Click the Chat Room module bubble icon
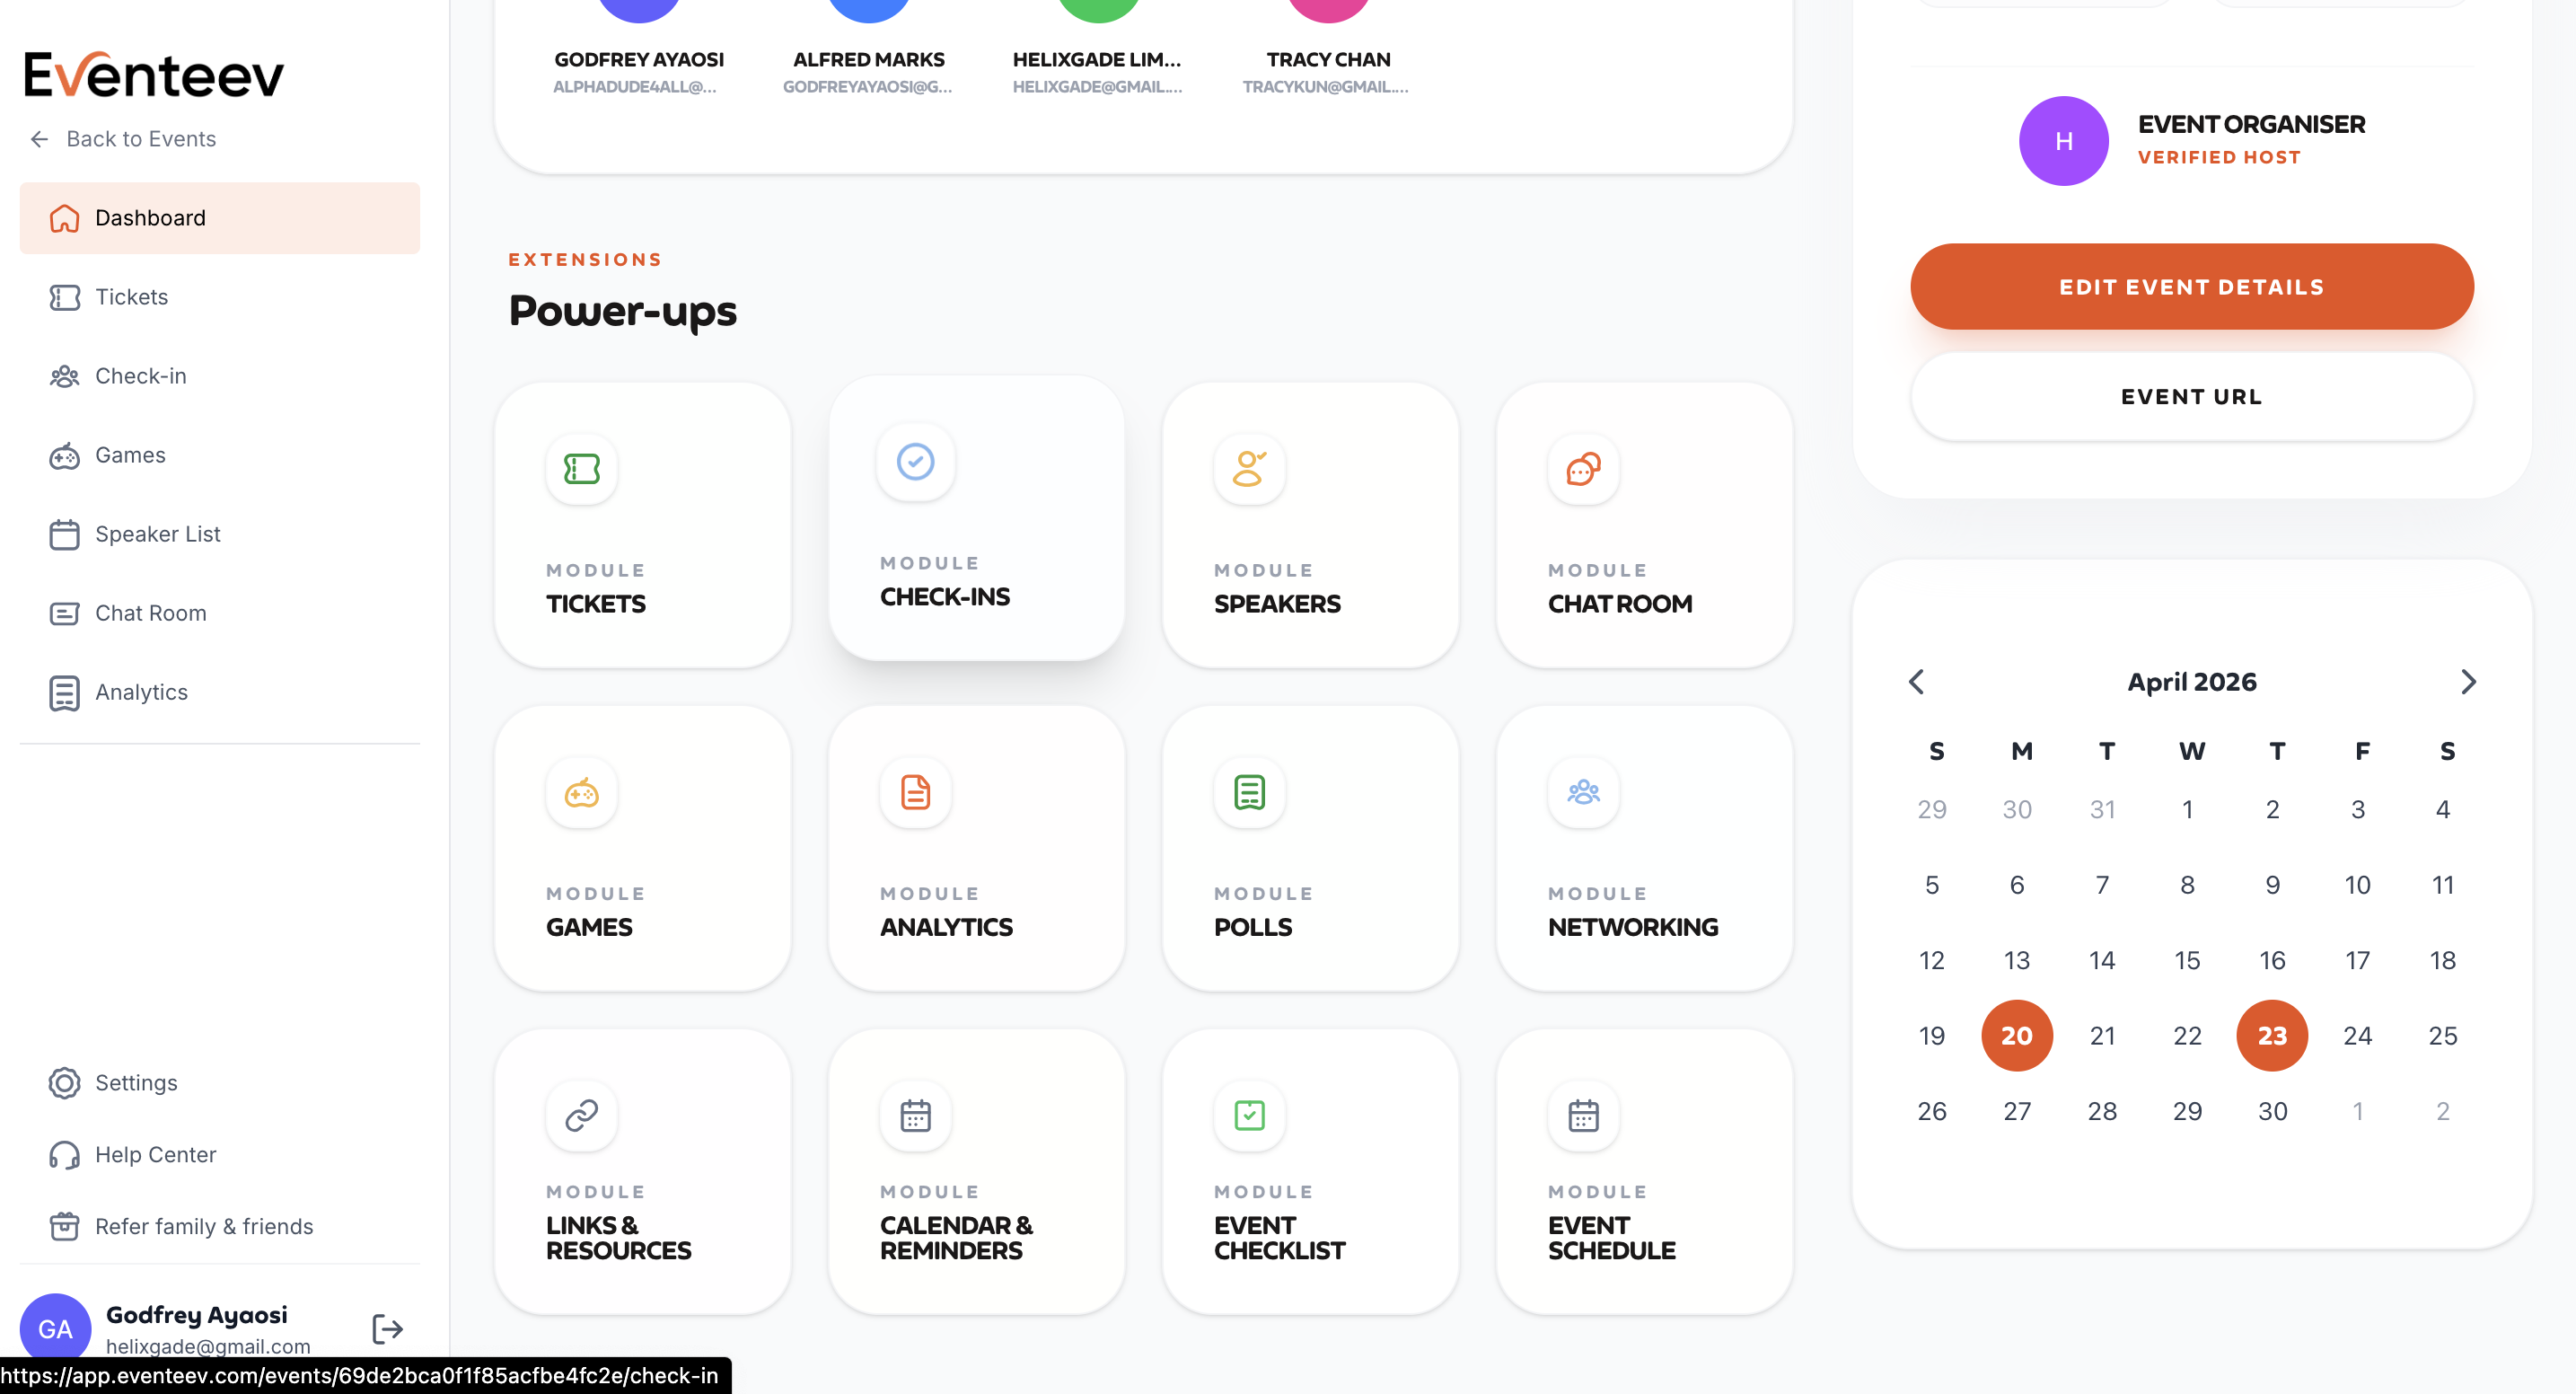This screenshot has height=1394, width=2576. click(x=1583, y=469)
